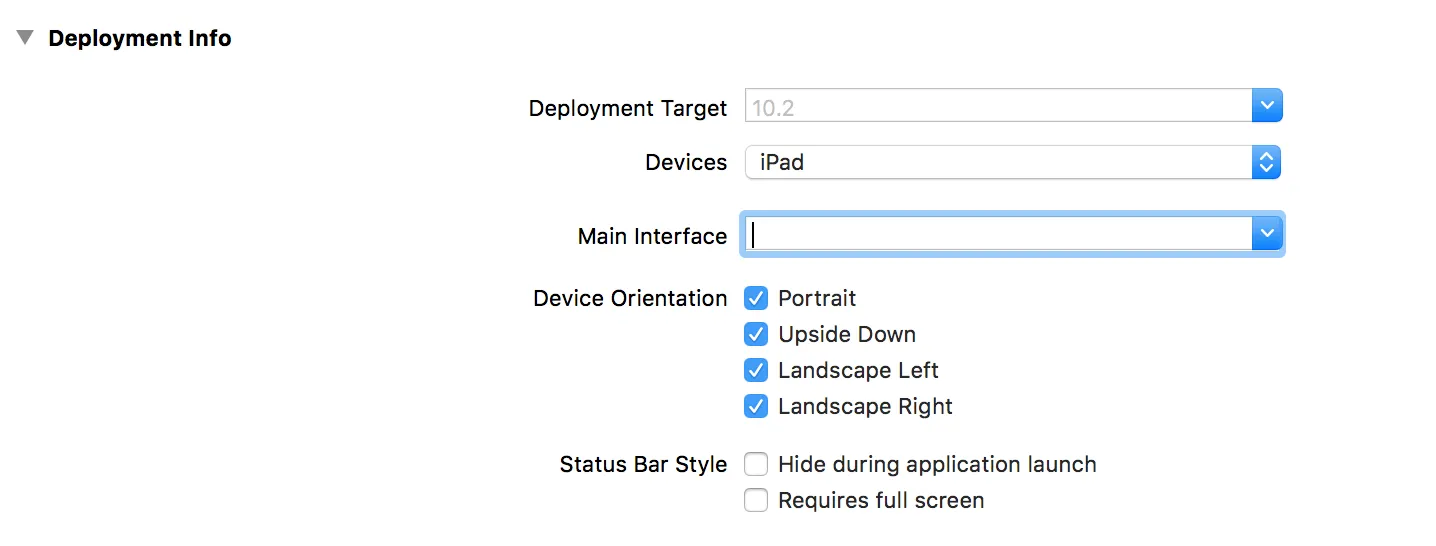Viewport: 1436px width, 546px height.
Task: Uncheck the Landscape Right checkbox
Action: coord(756,406)
